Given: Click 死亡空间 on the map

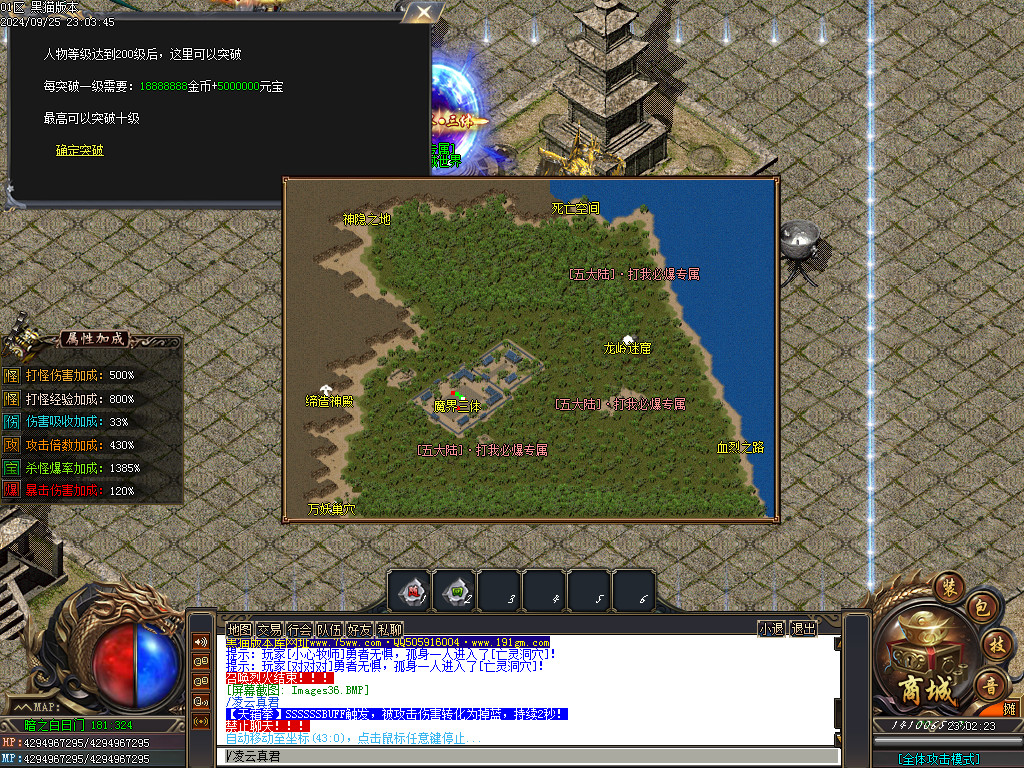Looking at the screenshot, I should pos(575,208).
